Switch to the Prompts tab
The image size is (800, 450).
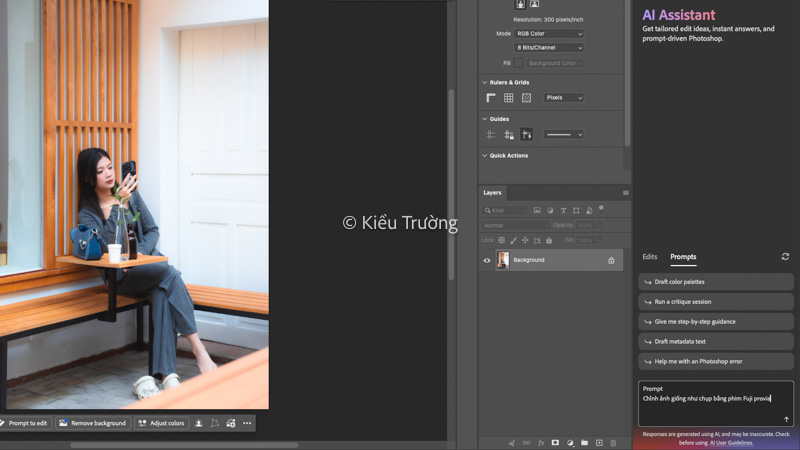pos(683,257)
